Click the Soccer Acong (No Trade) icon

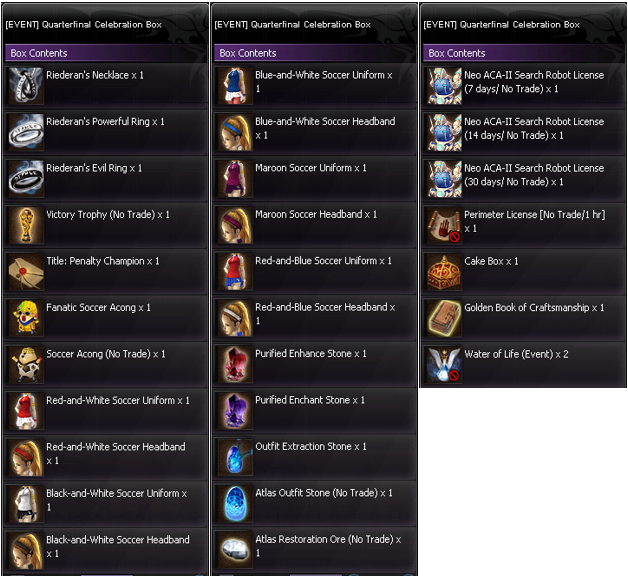pyautogui.click(x=26, y=365)
